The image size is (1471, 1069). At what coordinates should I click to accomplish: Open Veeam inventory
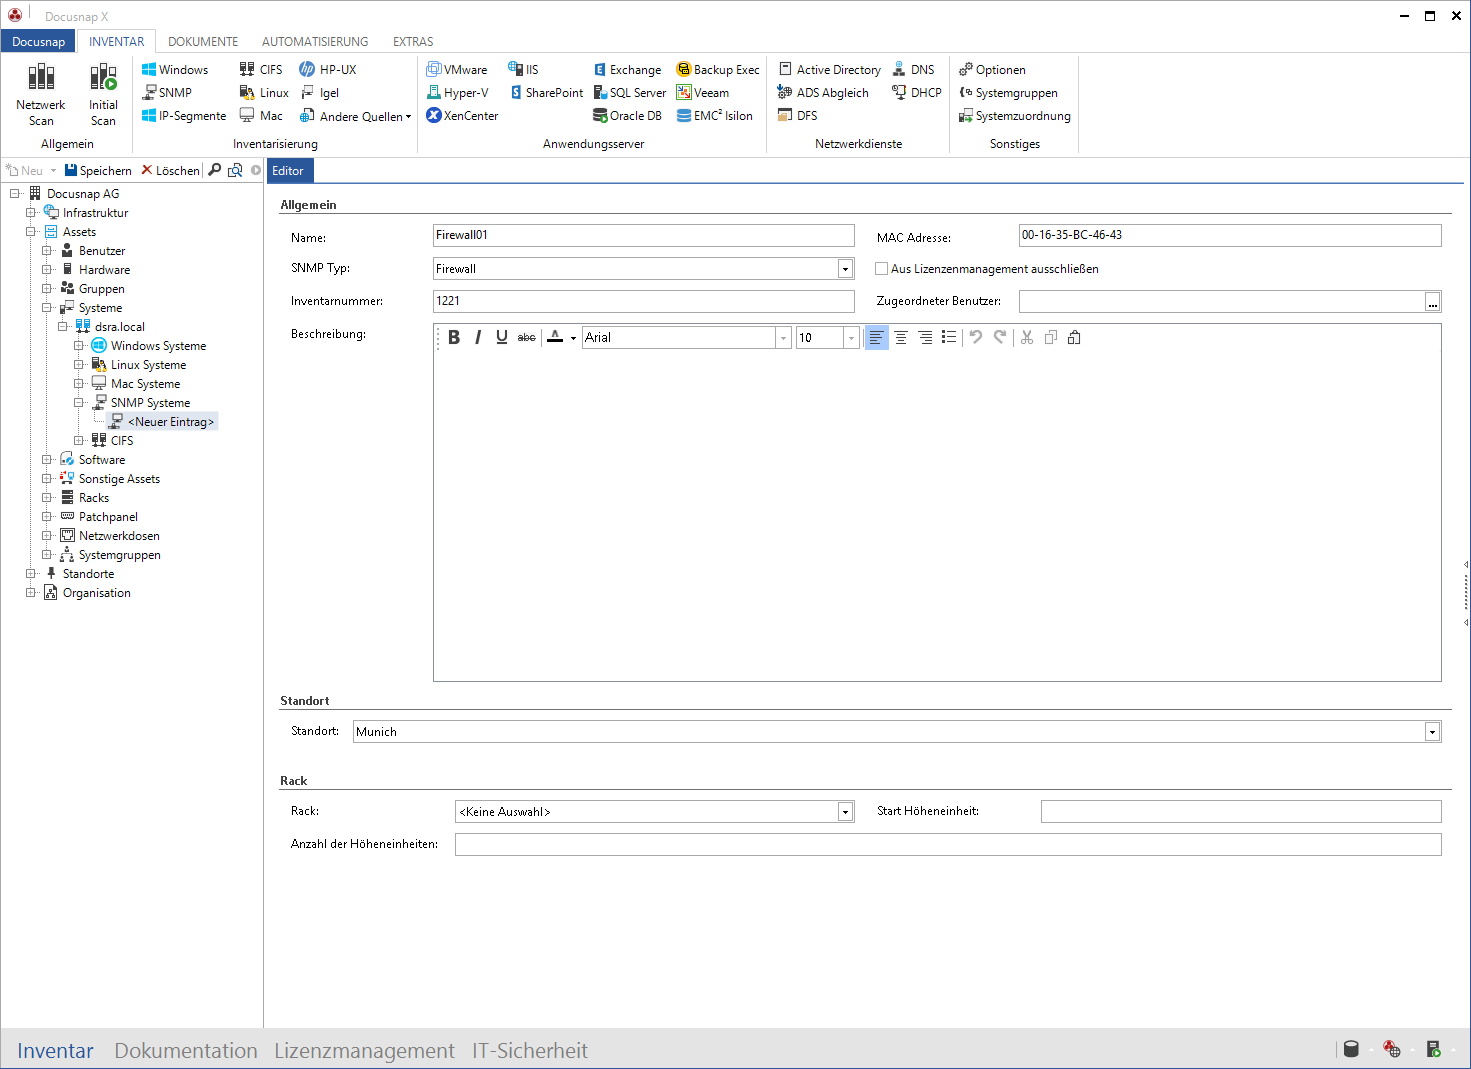point(703,93)
